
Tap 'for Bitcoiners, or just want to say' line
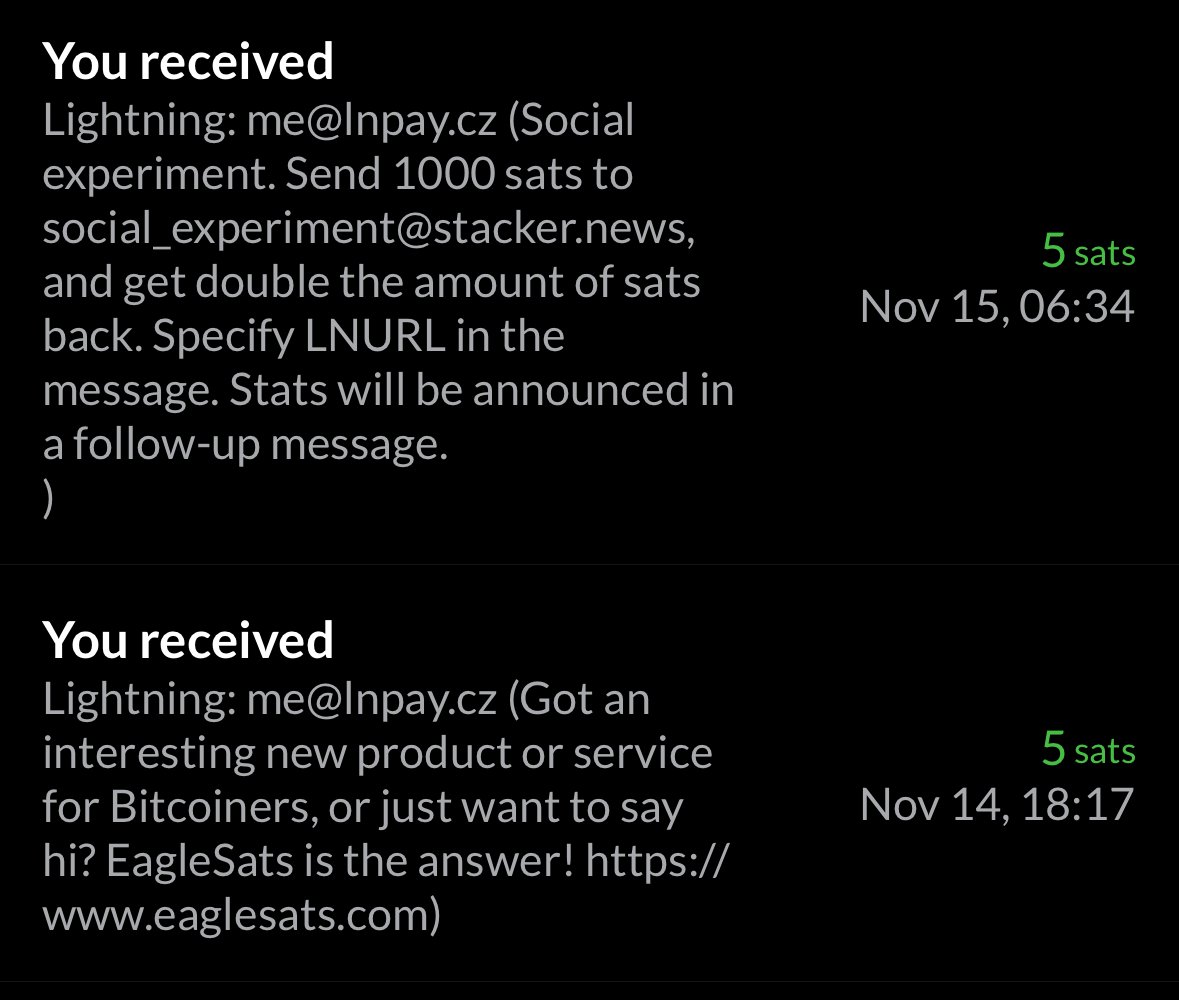coord(362,808)
